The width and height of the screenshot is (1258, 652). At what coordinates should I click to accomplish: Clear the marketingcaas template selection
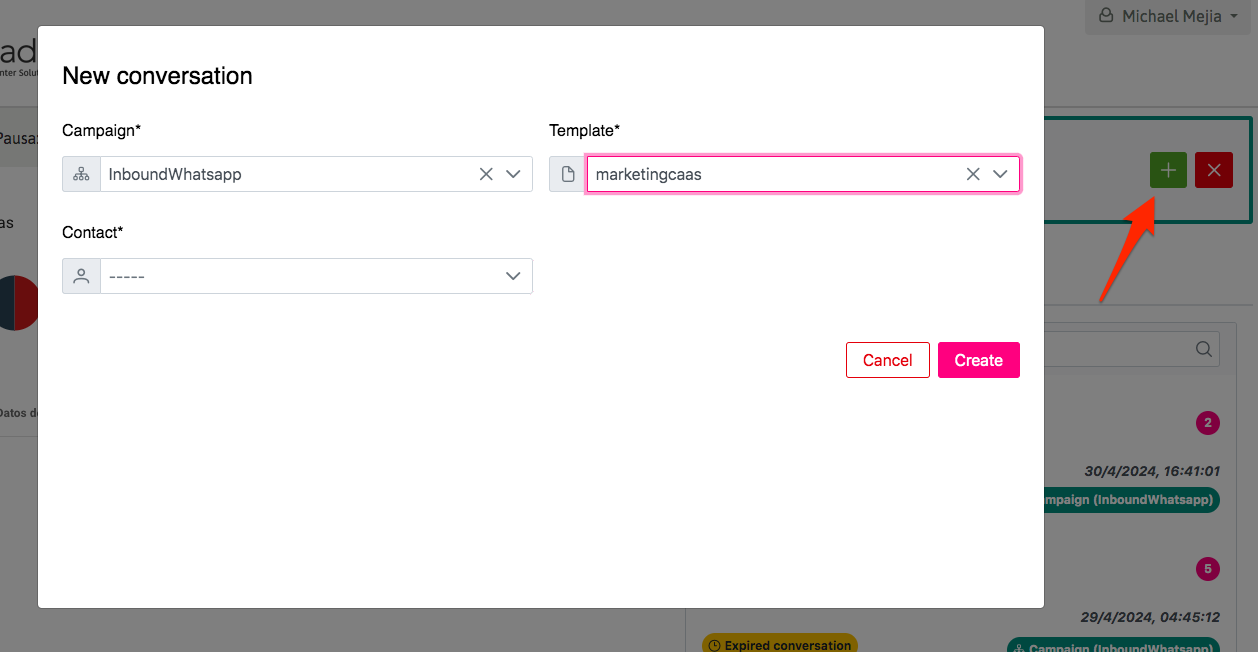[x=973, y=174]
